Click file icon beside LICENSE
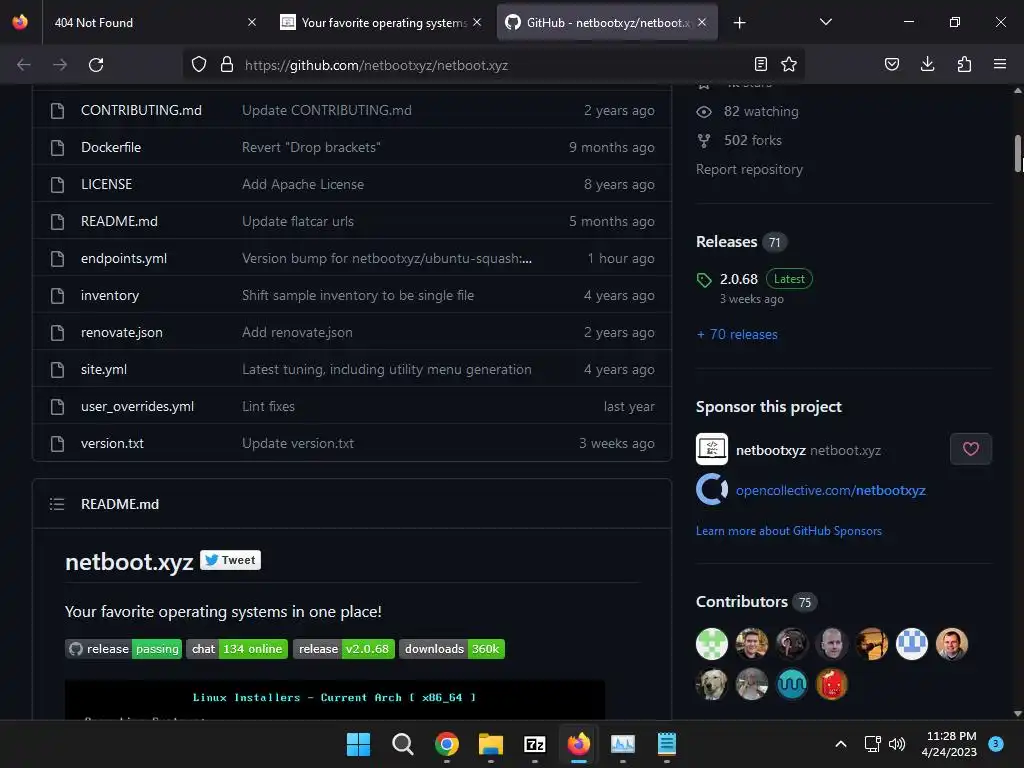The height and width of the screenshot is (768, 1024). click(57, 185)
